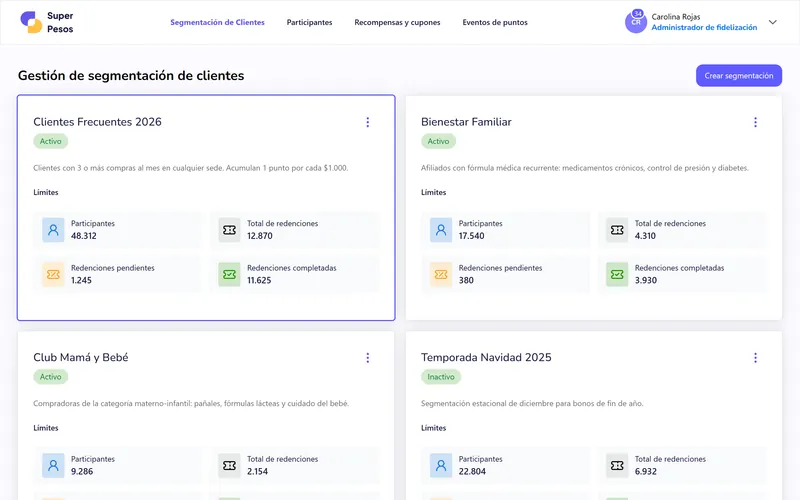Click Redenciones completadas icon in Clientes Frecuentes

coord(229,274)
